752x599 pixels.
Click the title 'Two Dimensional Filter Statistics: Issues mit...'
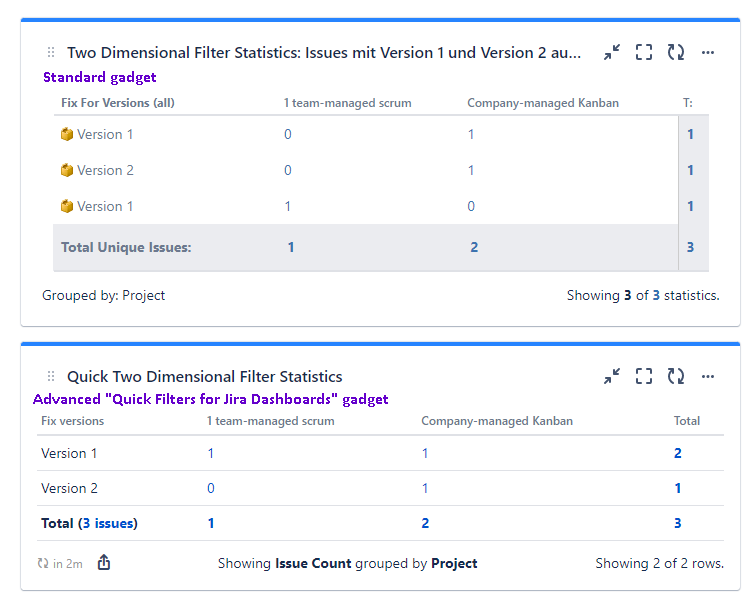click(x=324, y=52)
